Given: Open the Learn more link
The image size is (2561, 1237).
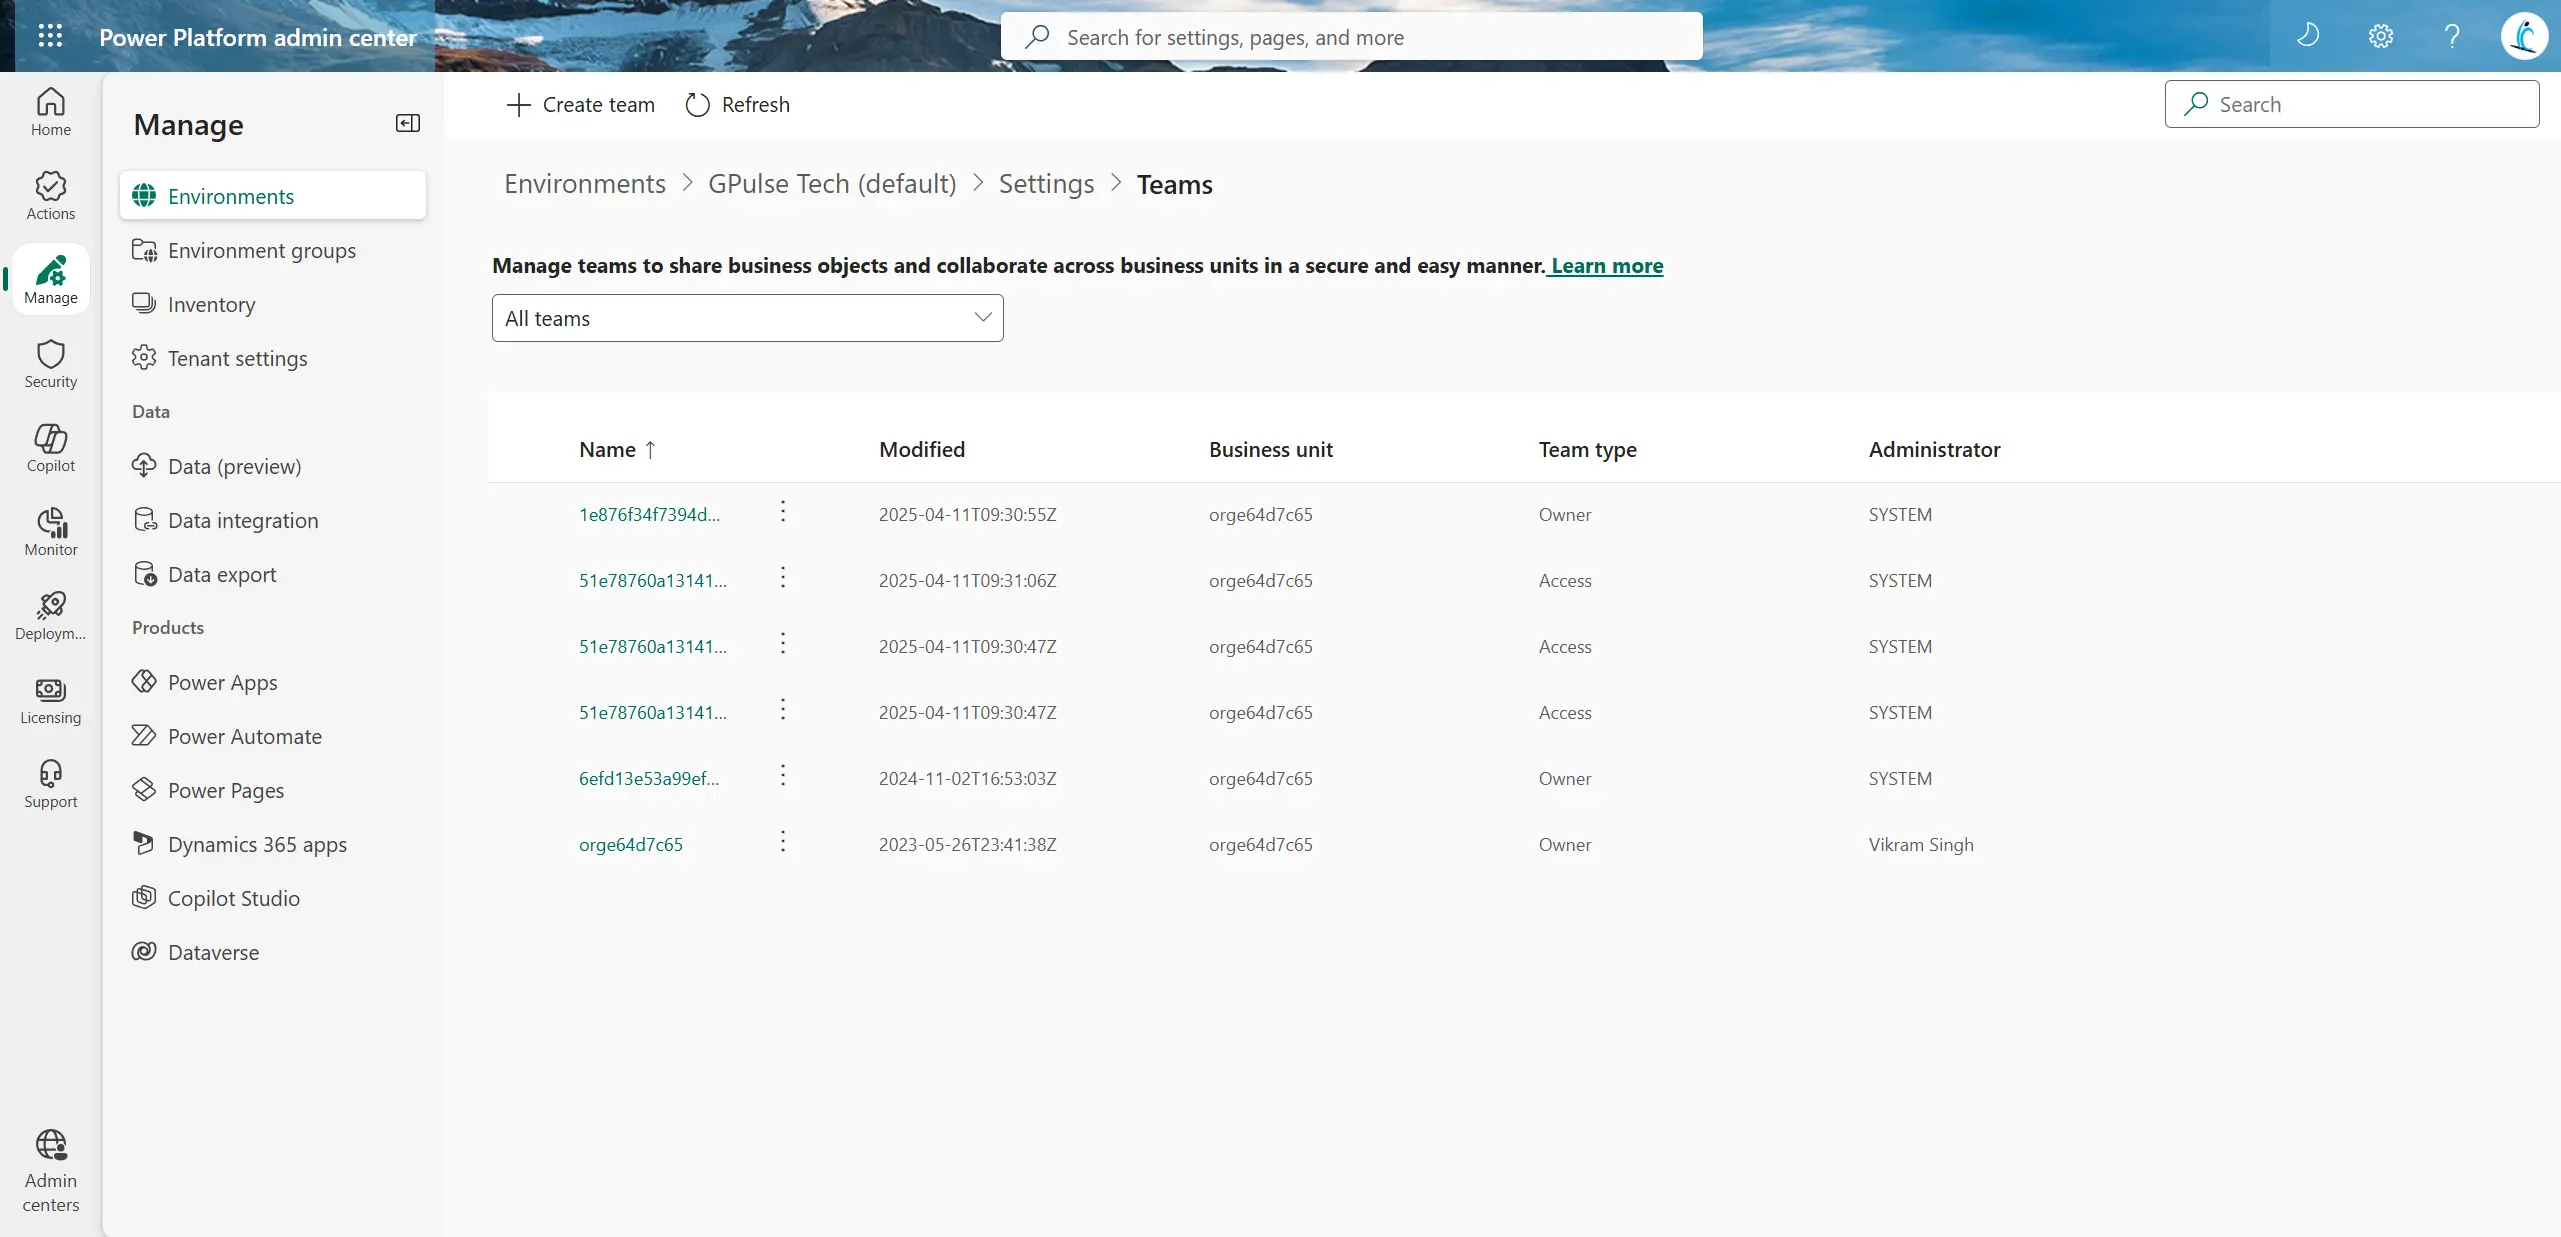Looking at the screenshot, I should pyautogui.click(x=1605, y=265).
